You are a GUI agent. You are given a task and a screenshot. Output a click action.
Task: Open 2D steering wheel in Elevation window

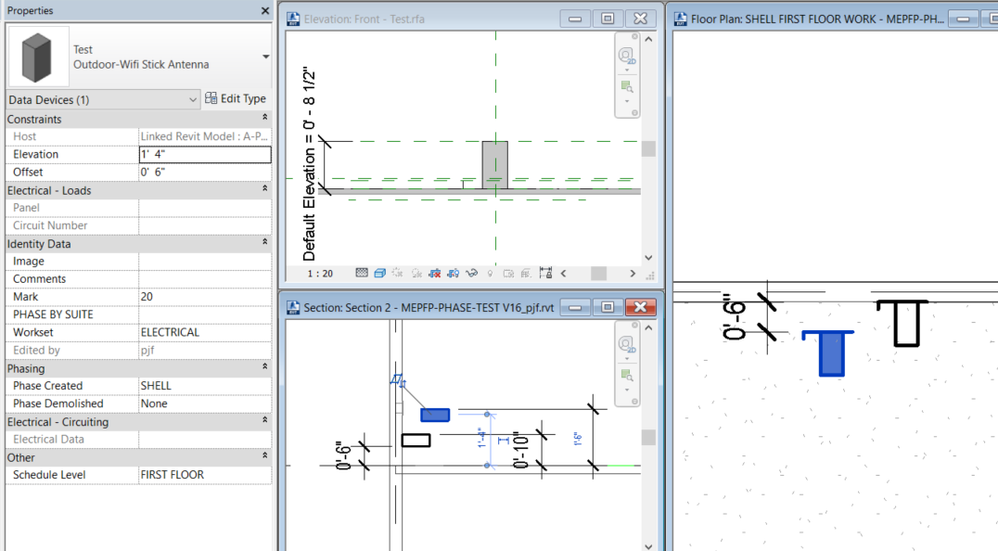(627, 56)
